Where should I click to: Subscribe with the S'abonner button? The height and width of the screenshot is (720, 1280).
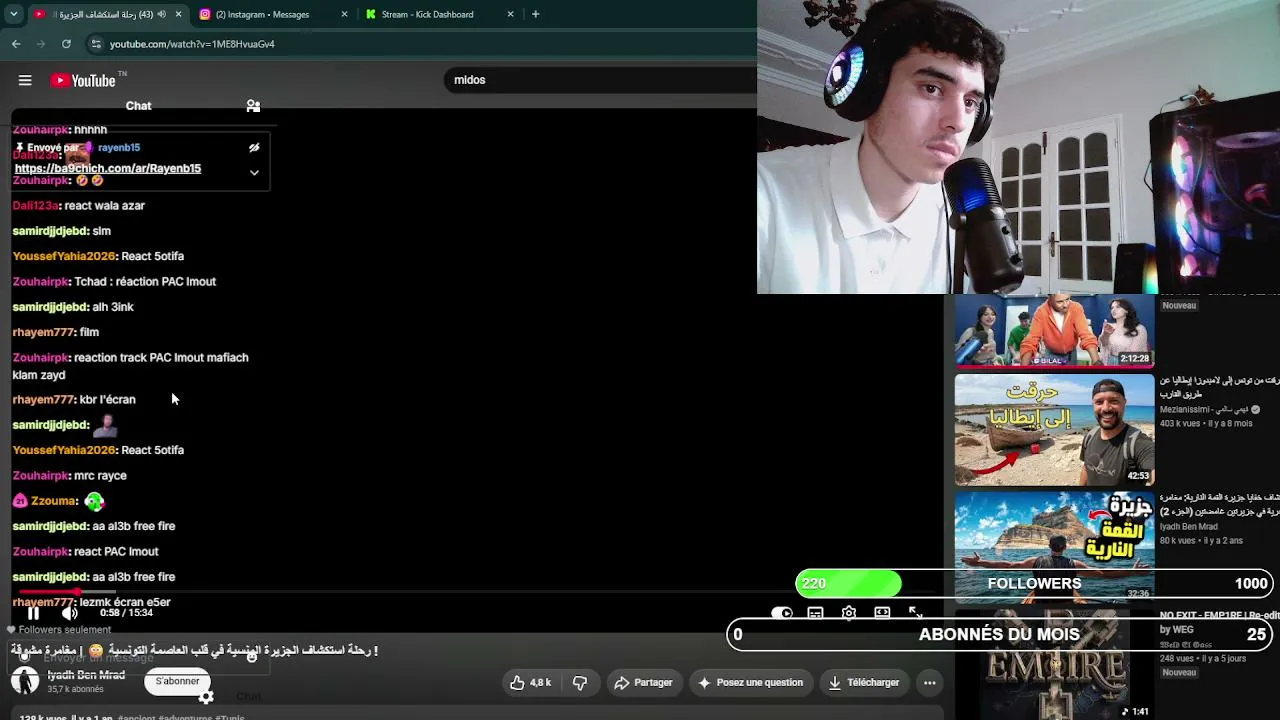[177, 682]
